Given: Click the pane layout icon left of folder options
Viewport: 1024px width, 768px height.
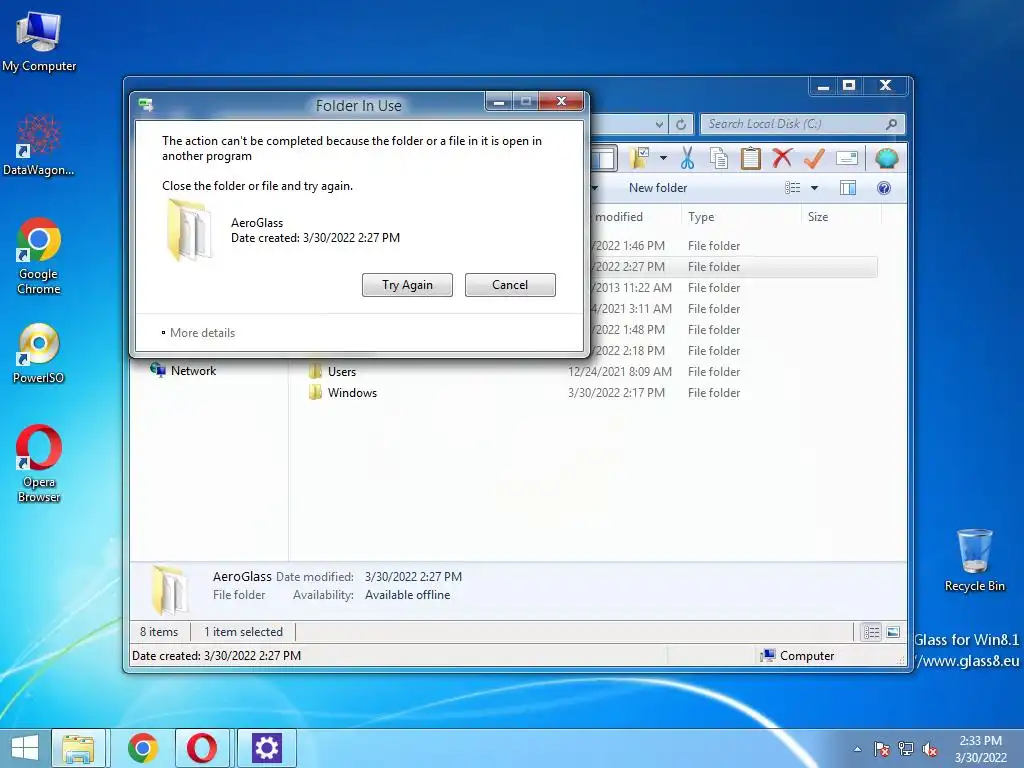Looking at the screenshot, I should coord(603,158).
